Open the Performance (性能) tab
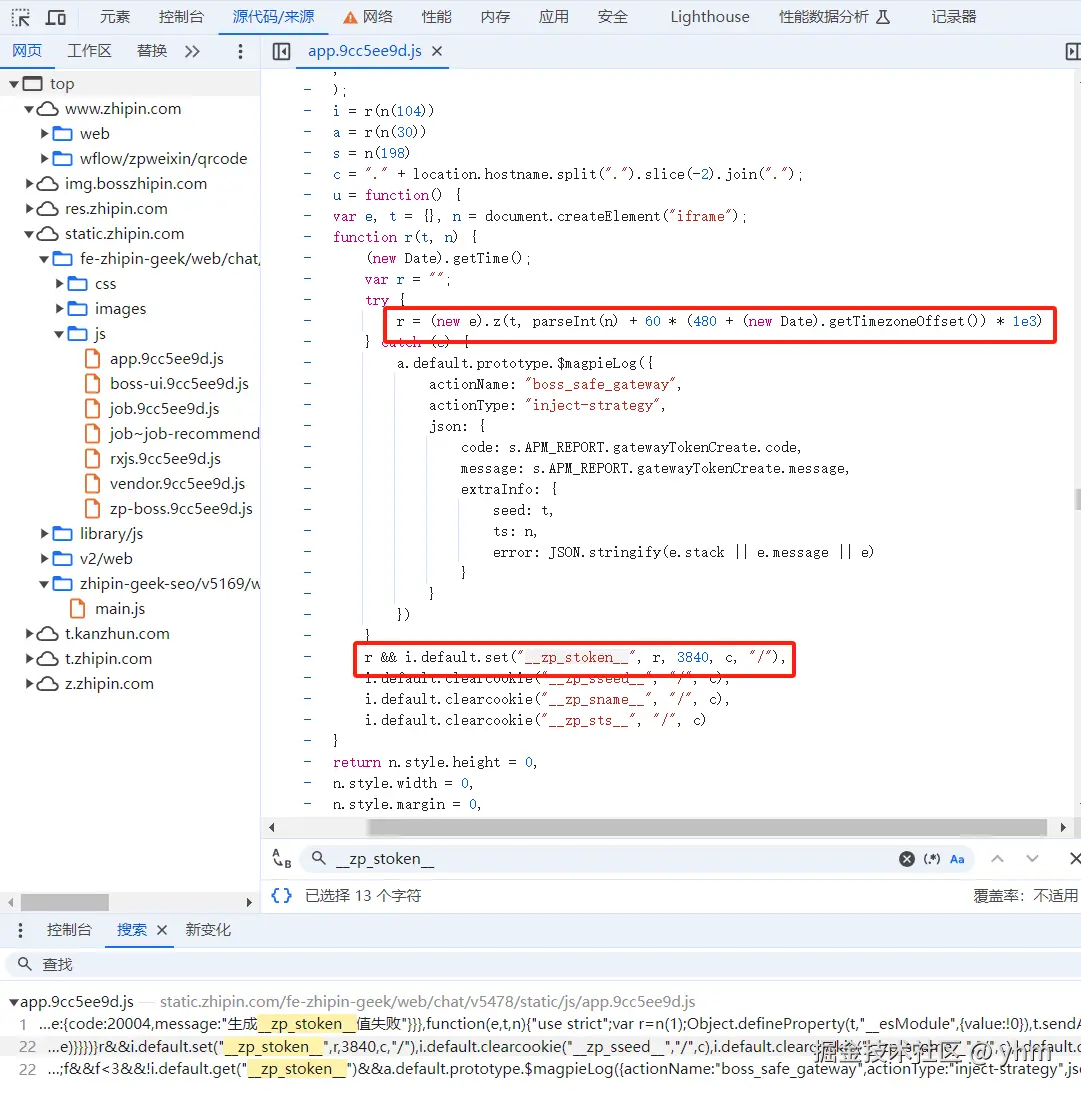1081x1095 pixels. coord(436,17)
